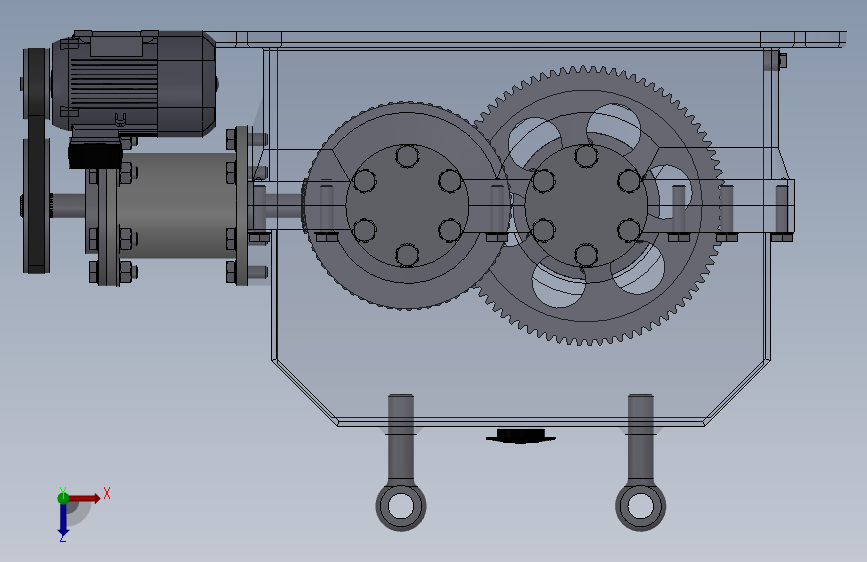
Task: Select the smooth fan cowl end of the motor
Action: pyautogui.click(x=187, y=84)
